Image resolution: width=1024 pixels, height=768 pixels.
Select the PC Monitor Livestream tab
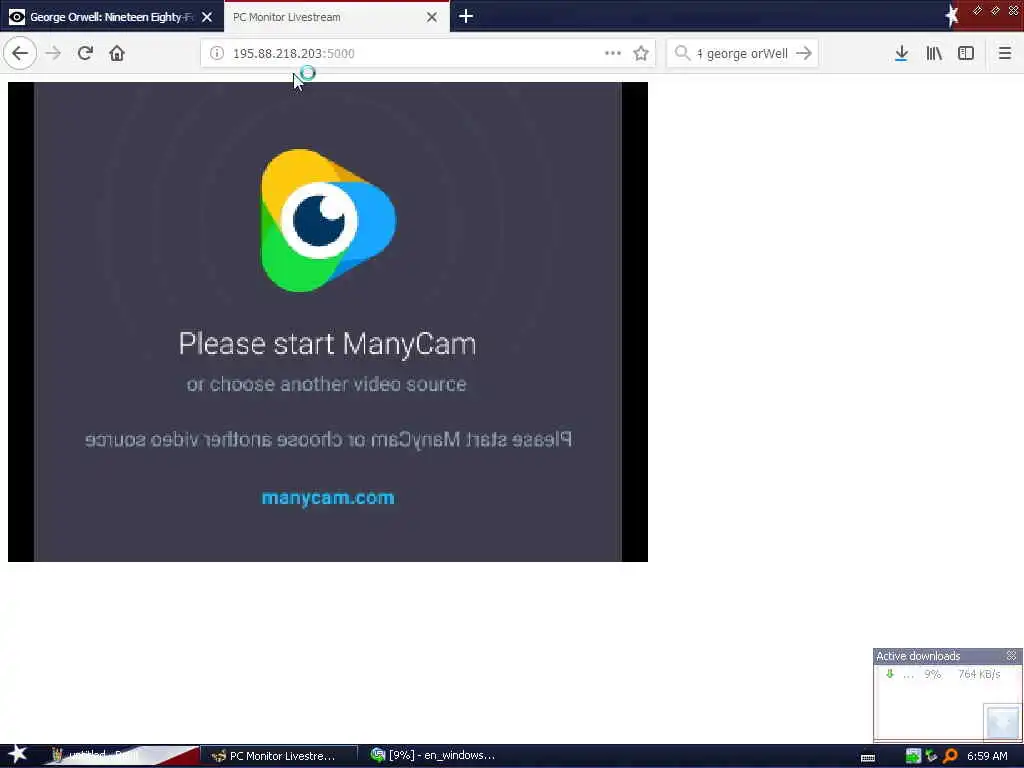[336, 17]
